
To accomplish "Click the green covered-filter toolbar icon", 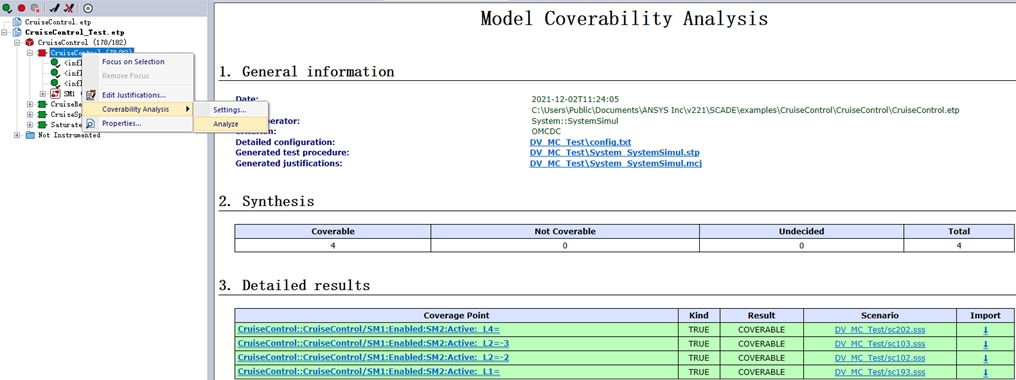I will click(x=7, y=8).
